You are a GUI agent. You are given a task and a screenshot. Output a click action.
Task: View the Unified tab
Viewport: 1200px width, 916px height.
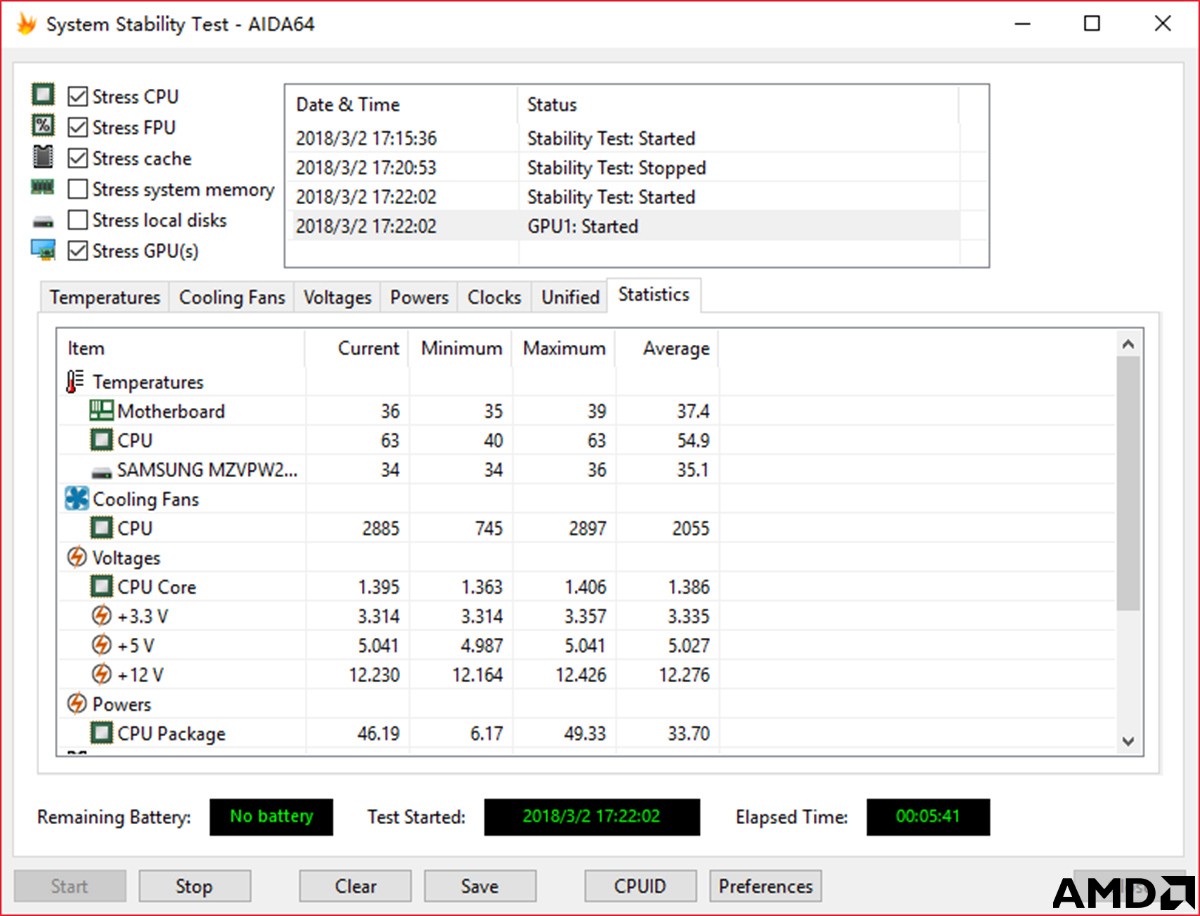tap(571, 297)
